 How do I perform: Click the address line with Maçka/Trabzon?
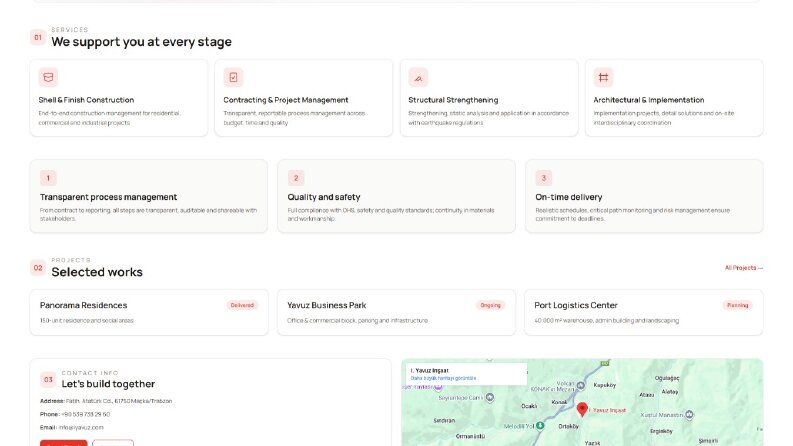coord(106,401)
